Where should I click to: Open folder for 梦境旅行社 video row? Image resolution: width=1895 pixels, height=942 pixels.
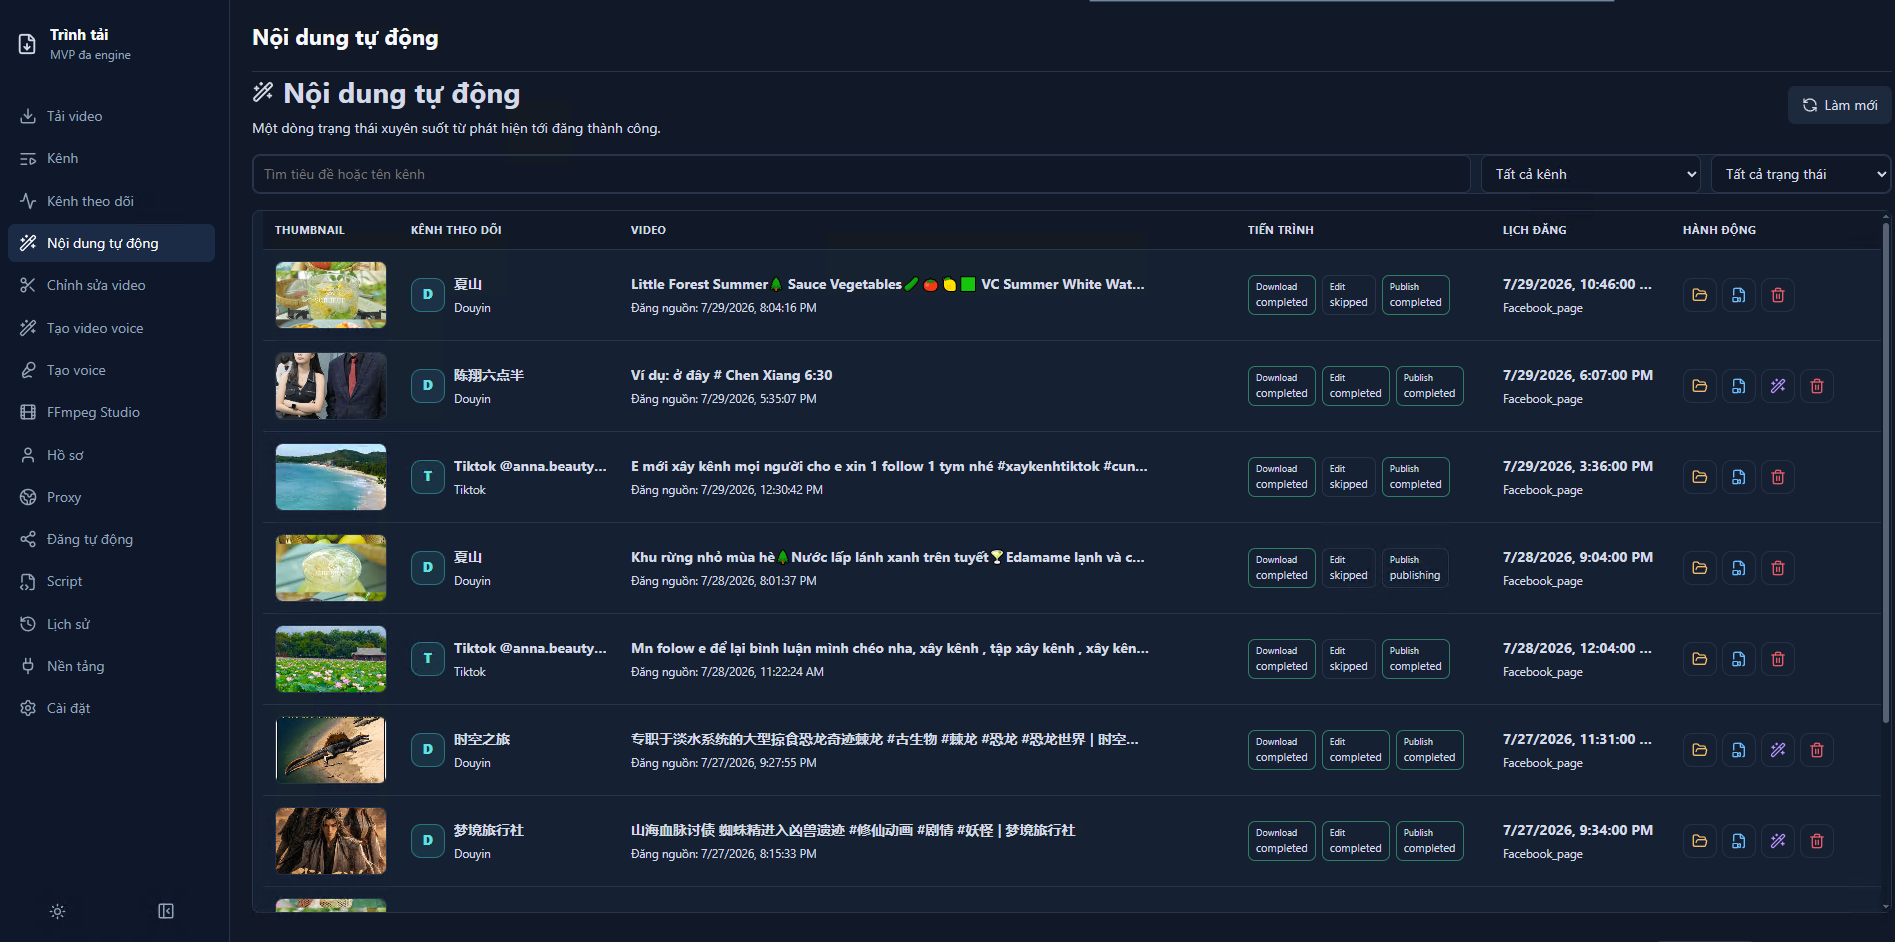click(x=1700, y=841)
